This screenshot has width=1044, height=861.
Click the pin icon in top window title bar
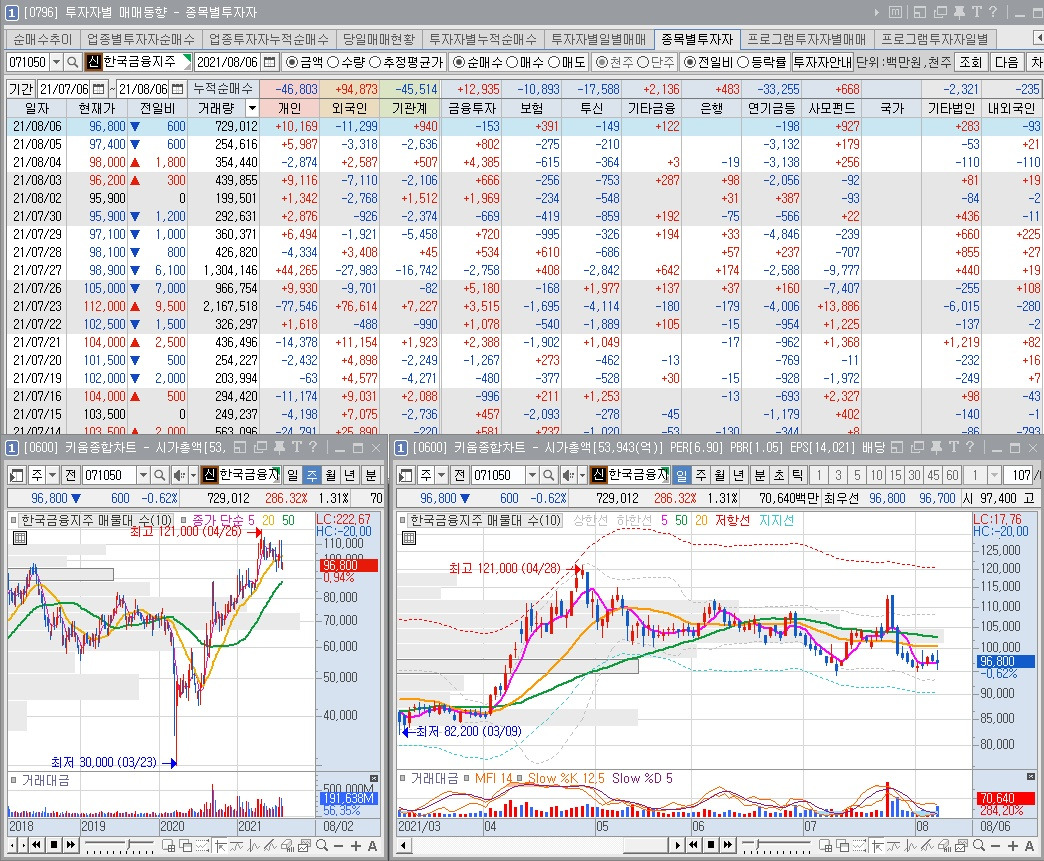coord(959,12)
